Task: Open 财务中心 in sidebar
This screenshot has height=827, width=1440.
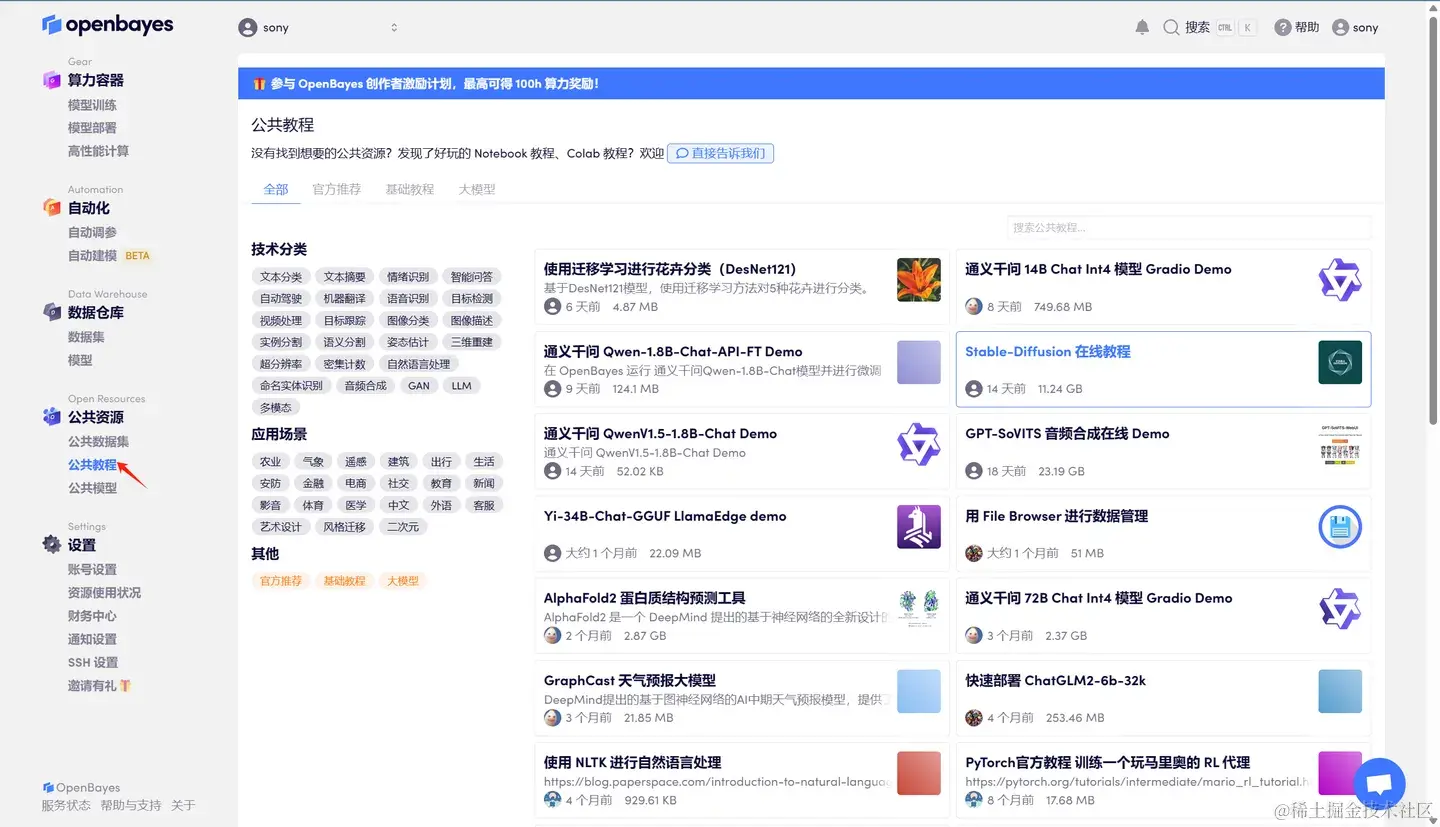Action: 92,616
